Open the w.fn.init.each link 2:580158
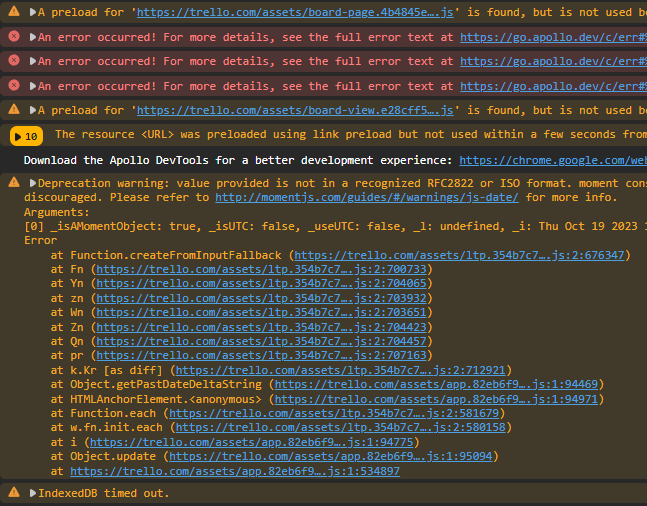Image resolution: width=647 pixels, height=506 pixels. pos(340,427)
